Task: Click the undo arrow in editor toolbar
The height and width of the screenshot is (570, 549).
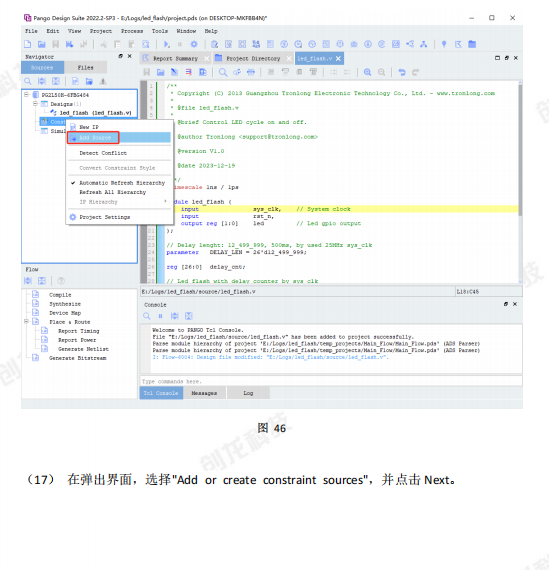Action: click(401, 72)
